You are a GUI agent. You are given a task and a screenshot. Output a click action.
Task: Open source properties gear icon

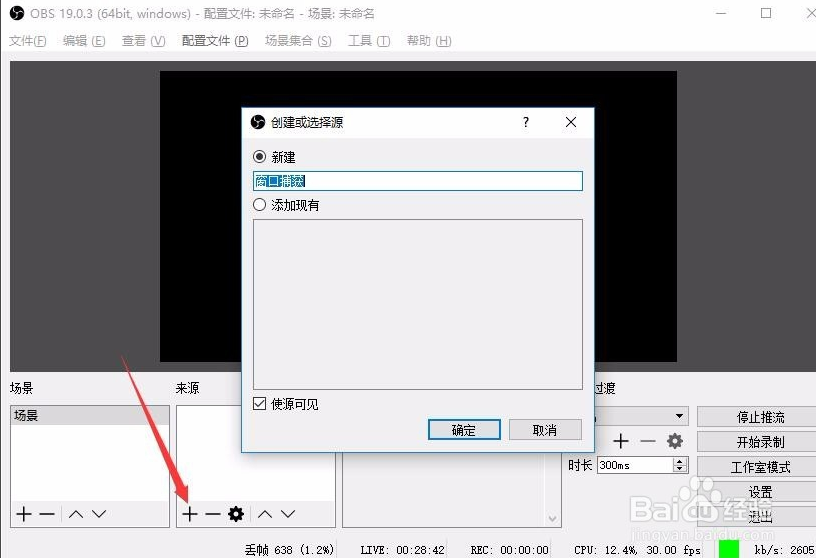[x=236, y=514]
